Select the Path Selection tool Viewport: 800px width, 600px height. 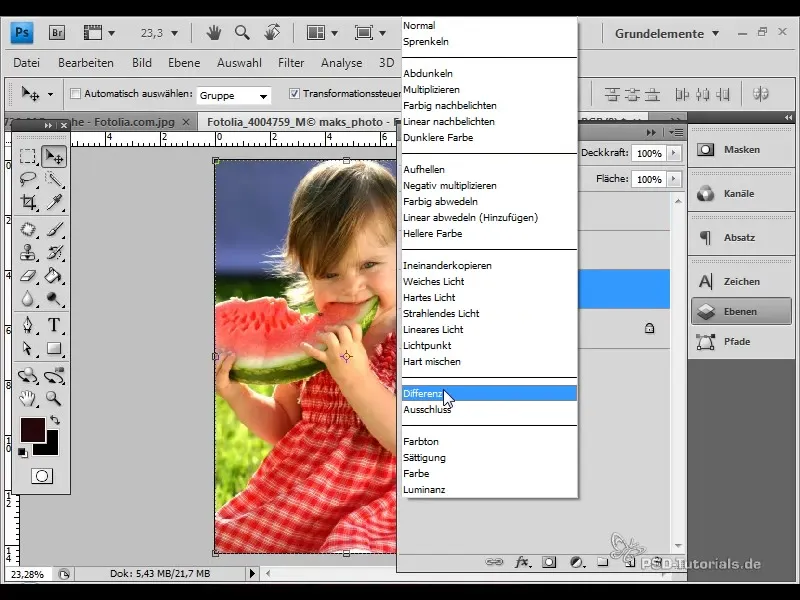(28, 348)
